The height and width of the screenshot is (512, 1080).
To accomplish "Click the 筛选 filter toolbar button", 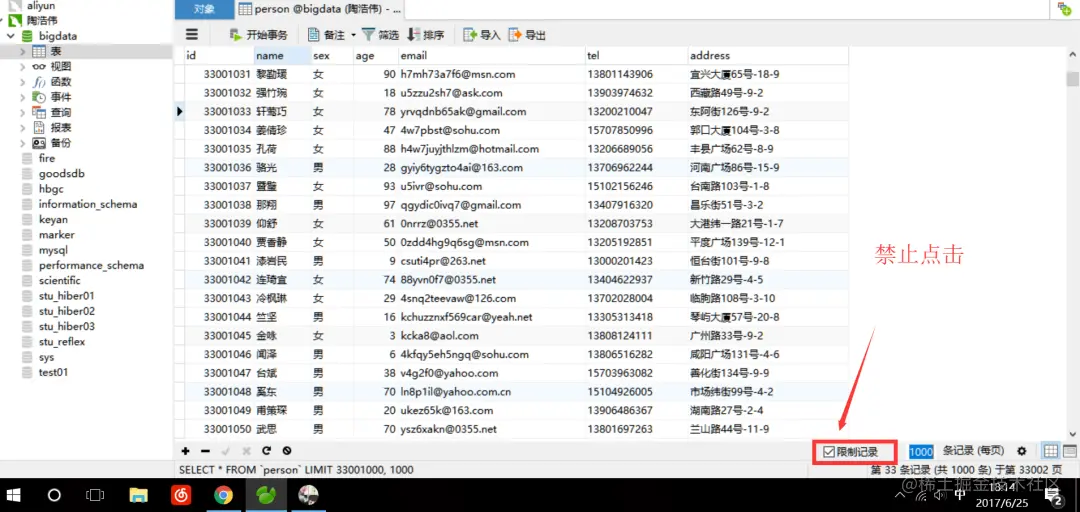I will pyautogui.click(x=380, y=35).
